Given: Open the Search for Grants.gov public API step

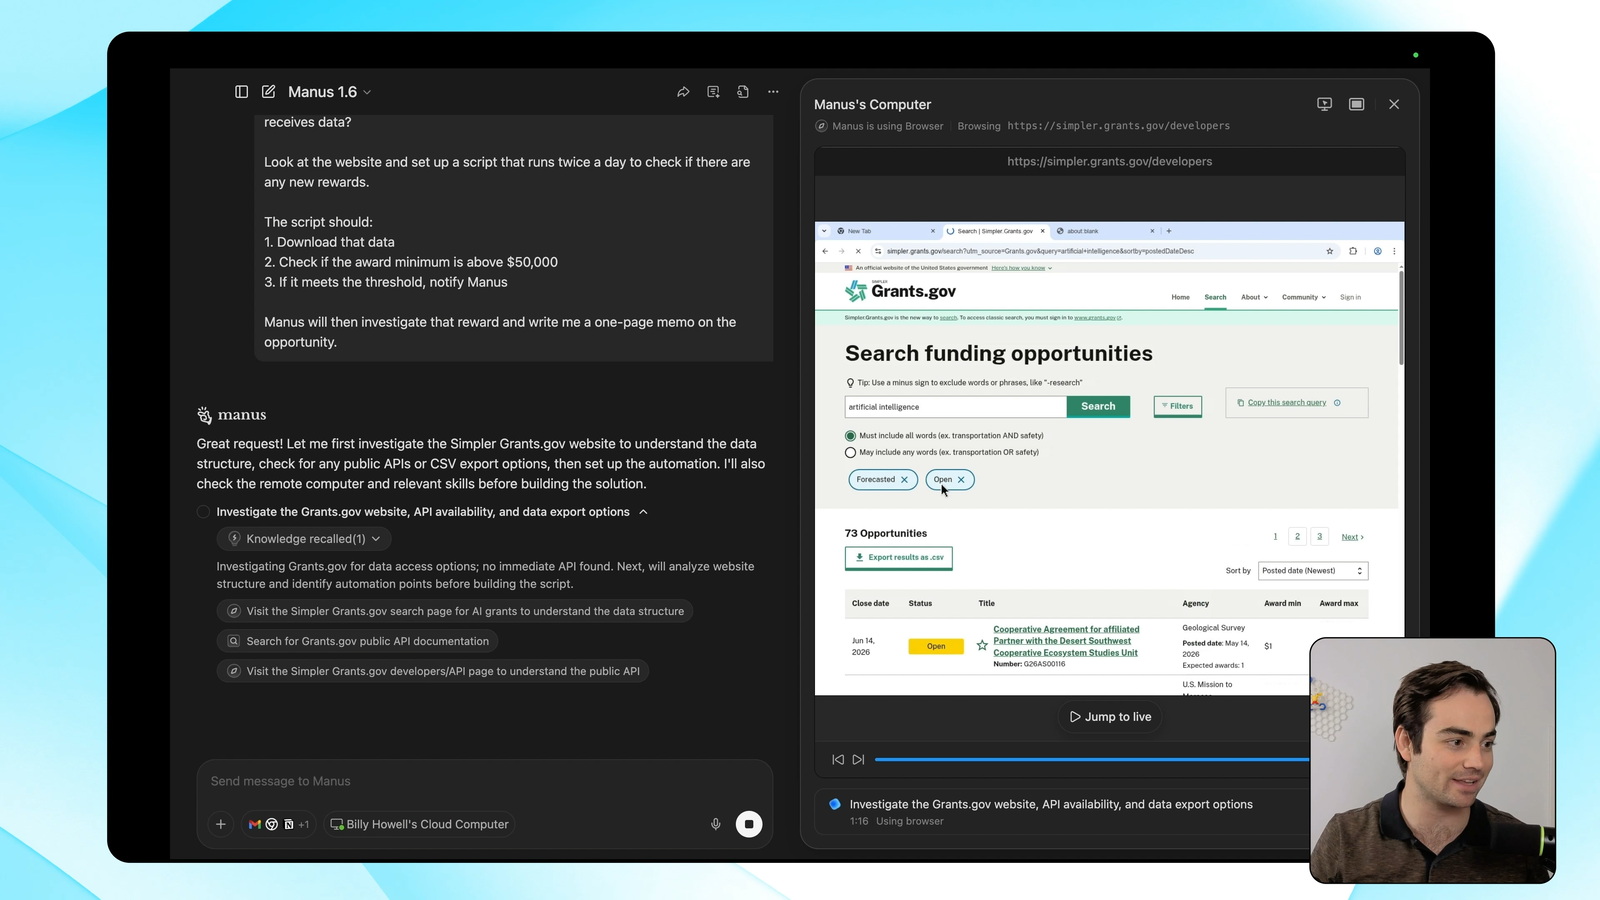Looking at the screenshot, I should (357, 641).
